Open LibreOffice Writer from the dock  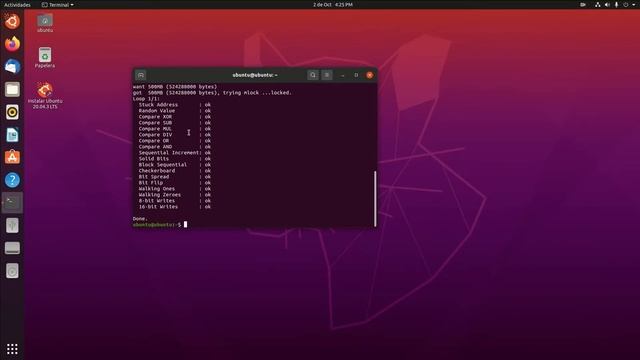[x=12, y=135]
